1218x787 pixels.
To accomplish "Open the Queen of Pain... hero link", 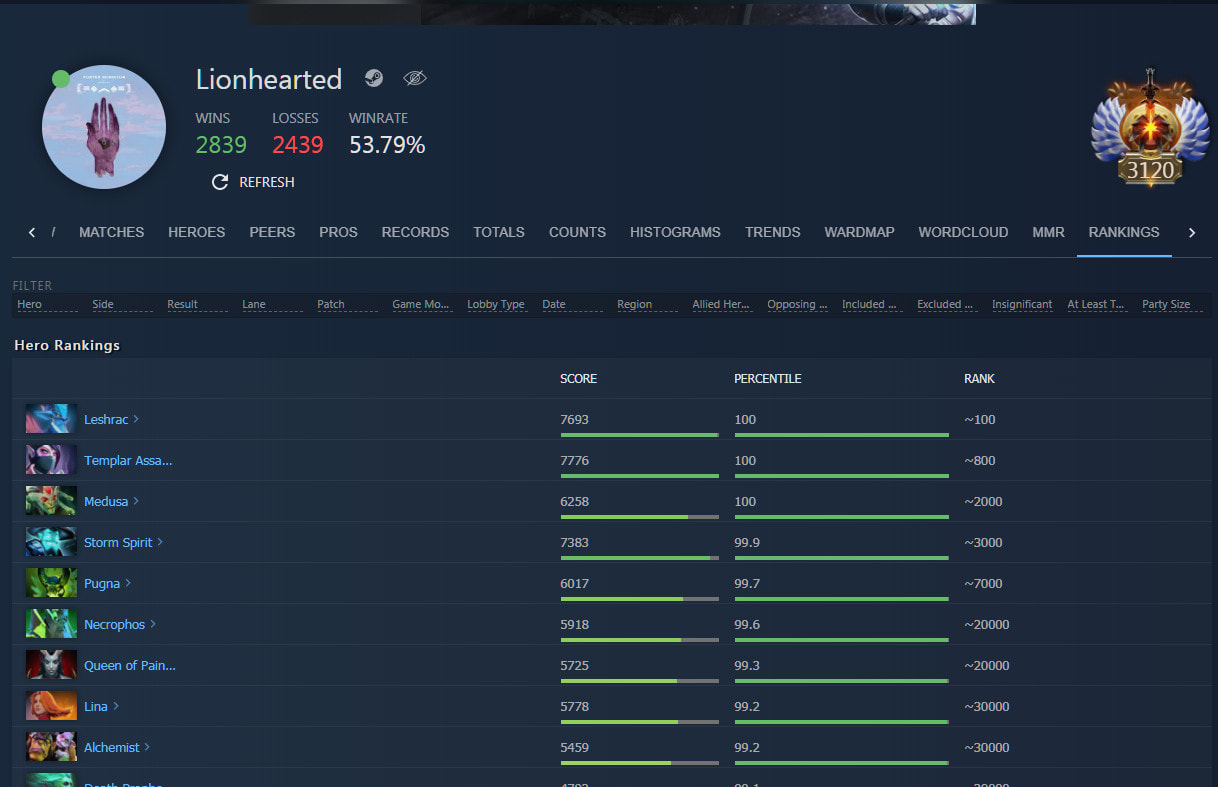I will (x=130, y=666).
